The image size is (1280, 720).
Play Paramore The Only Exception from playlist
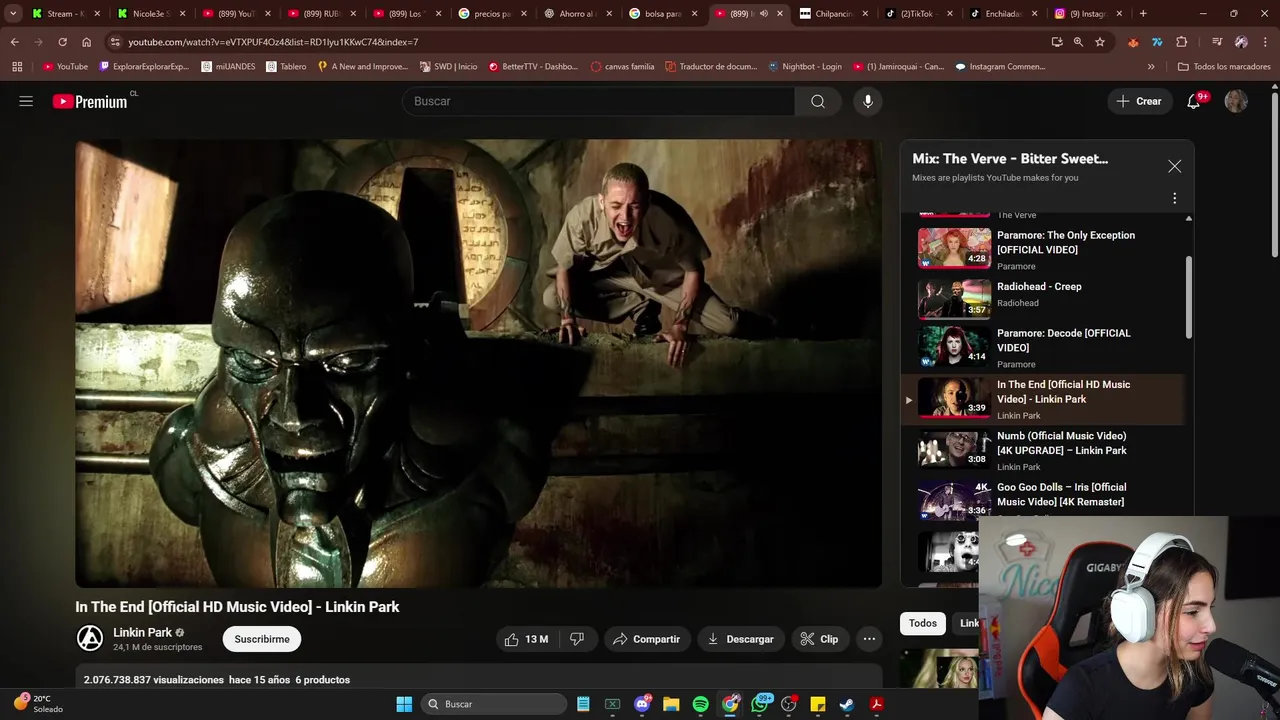tap(1043, 248)
